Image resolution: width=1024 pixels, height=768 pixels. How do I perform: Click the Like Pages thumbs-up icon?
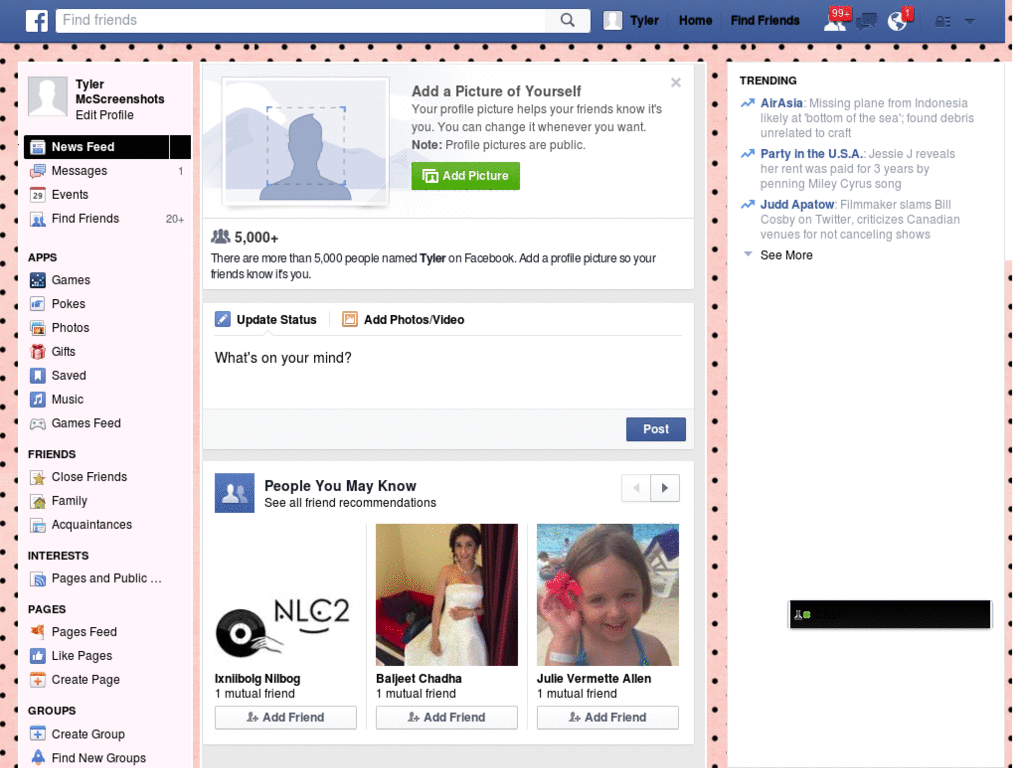click(38, 656)
